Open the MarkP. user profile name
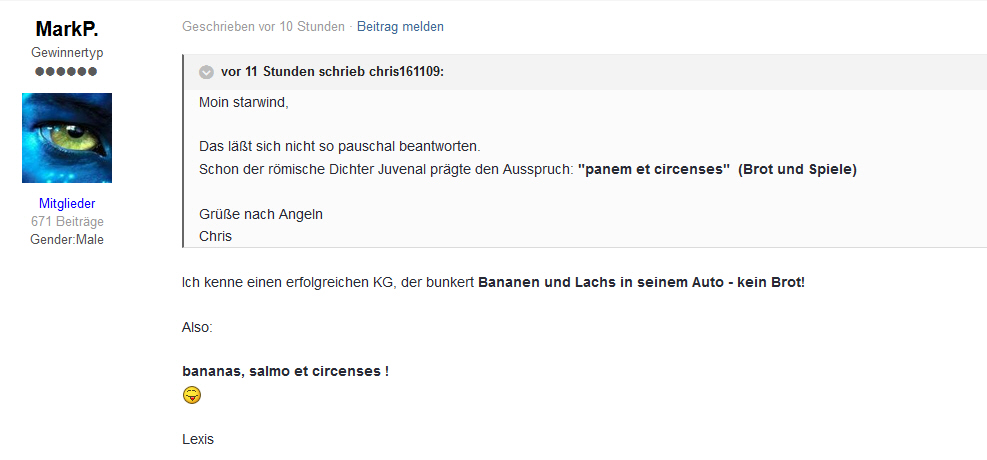Screen dimensions: 987x460 (67, 29)
